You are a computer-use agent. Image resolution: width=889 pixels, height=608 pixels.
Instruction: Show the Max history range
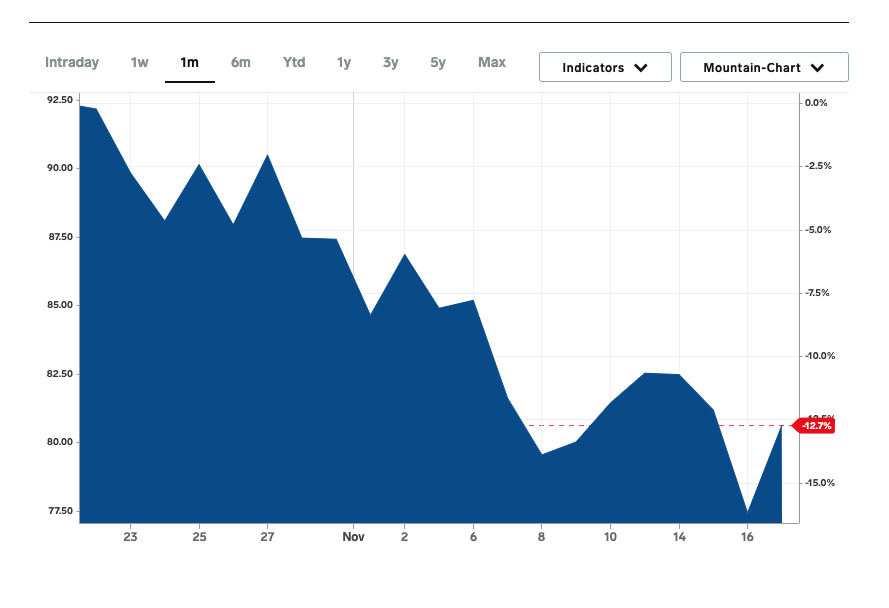(492, 63)
